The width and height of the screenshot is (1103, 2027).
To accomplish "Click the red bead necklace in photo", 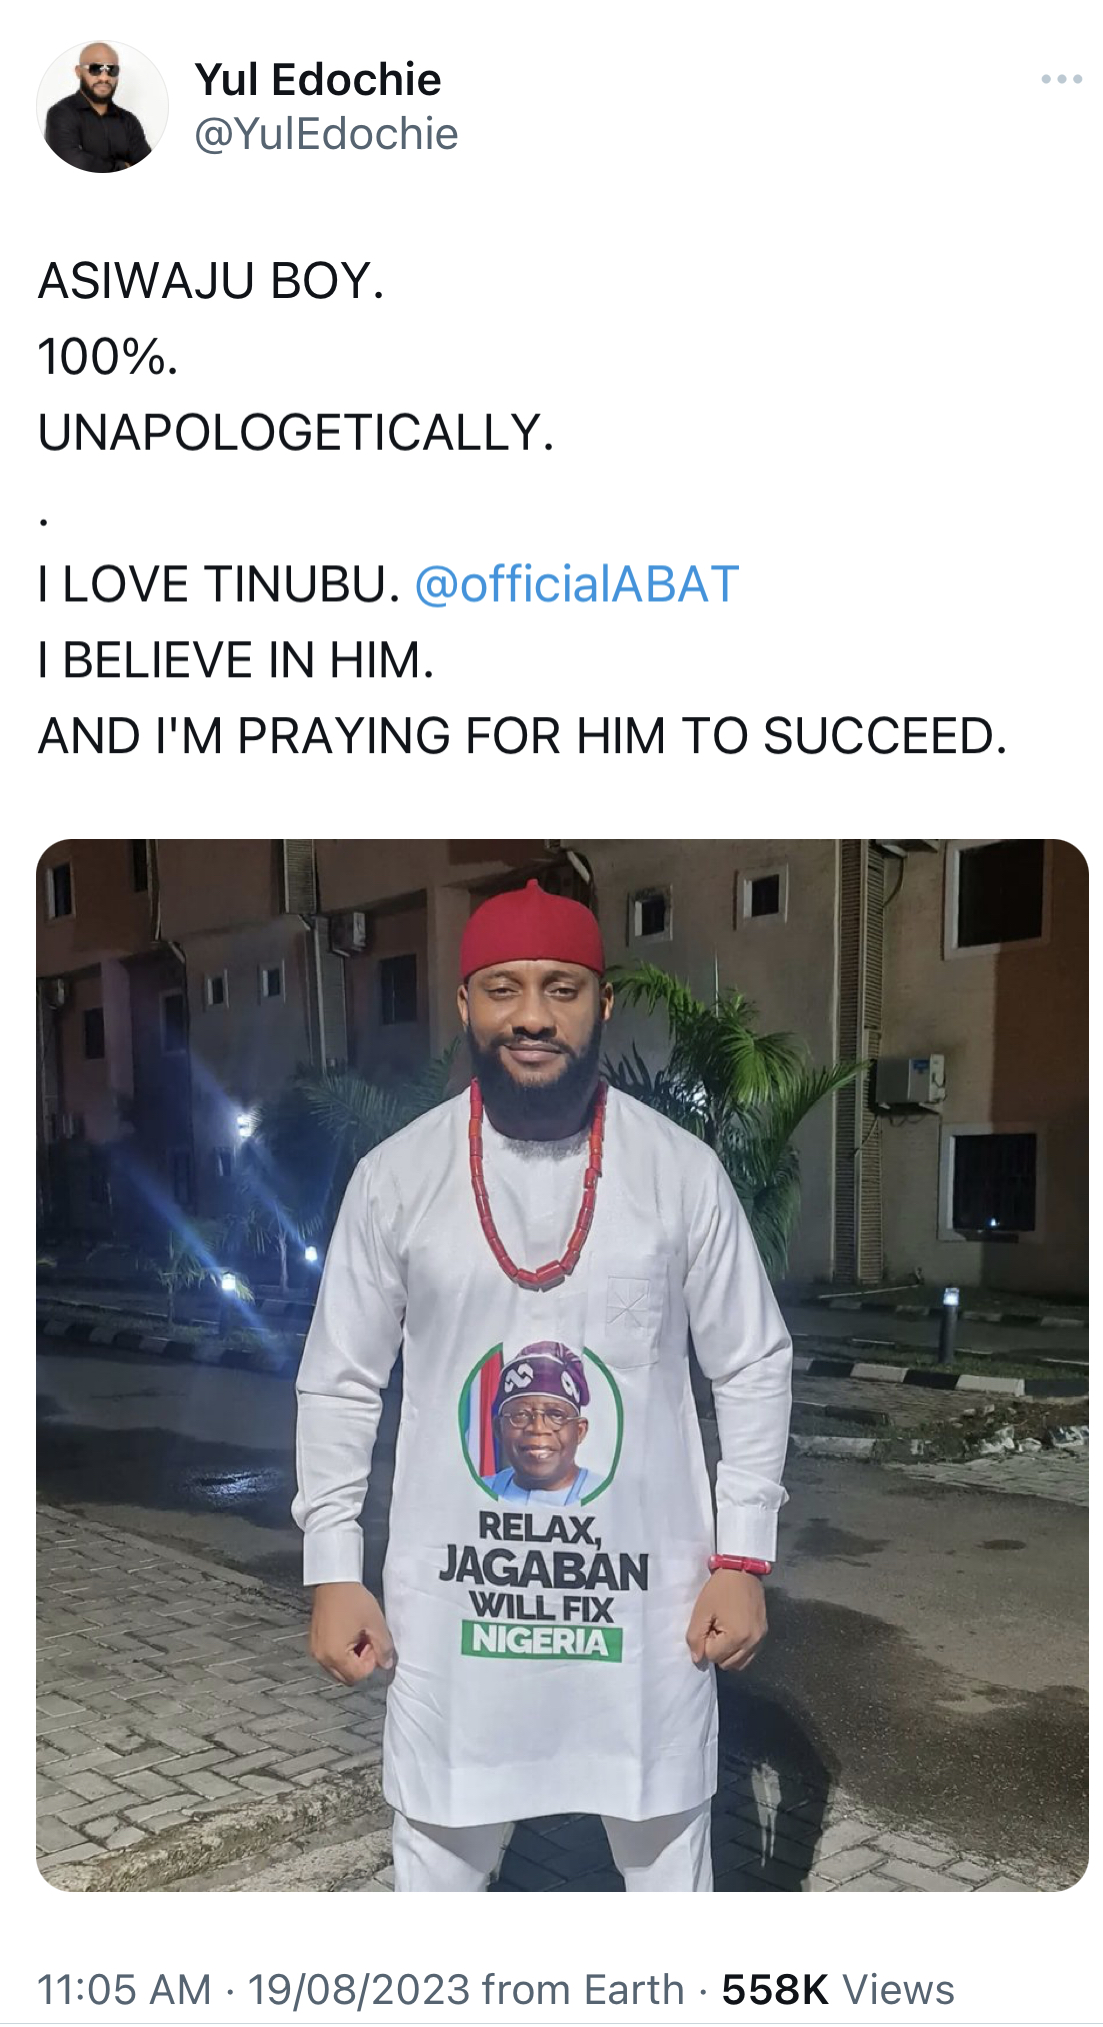I will click(538, 1185).
